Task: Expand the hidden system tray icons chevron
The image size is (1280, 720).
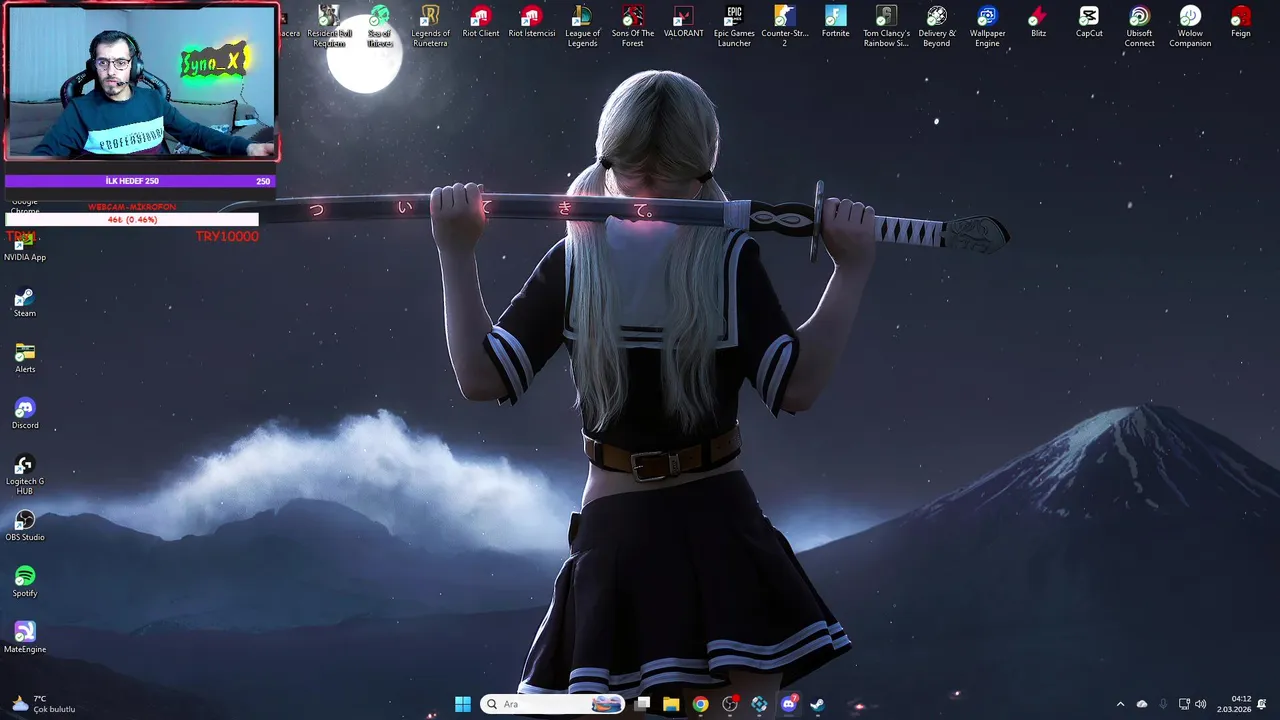Action: pyautogui.click(x=1120, y=704)
